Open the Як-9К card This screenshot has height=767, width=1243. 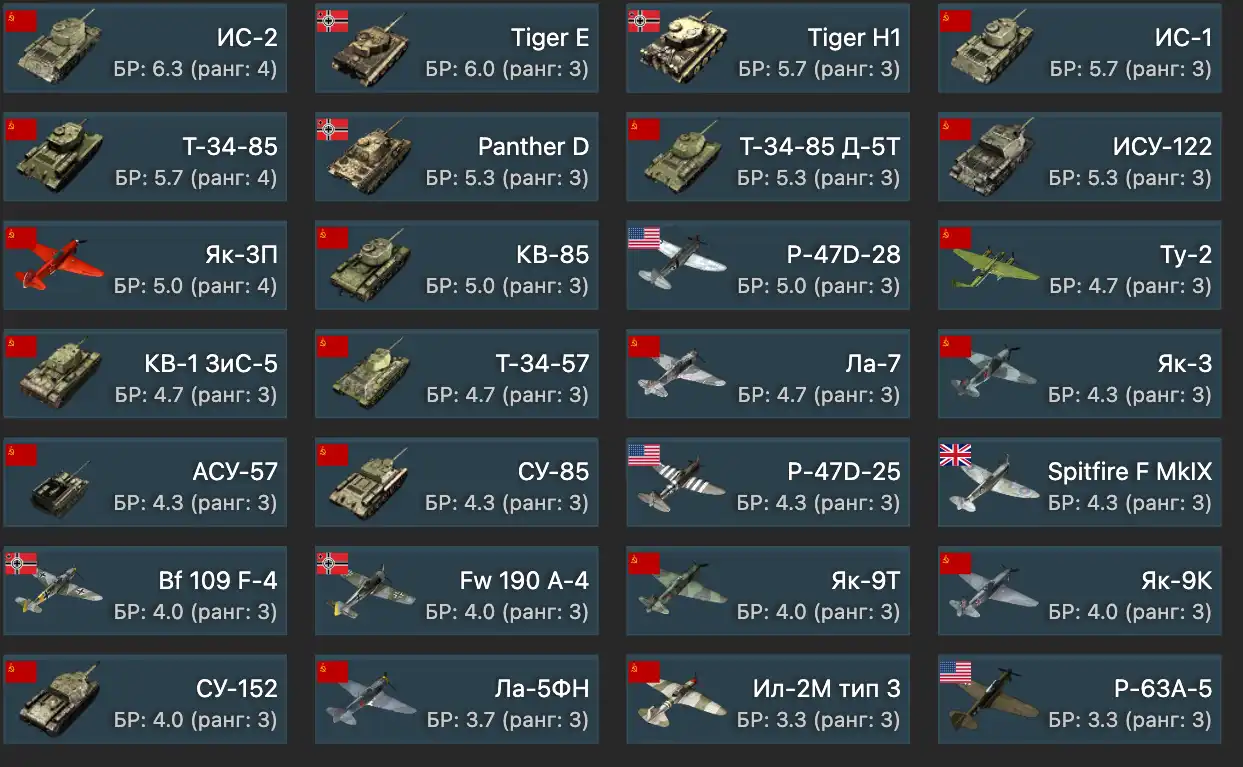(x=1079, y=591)
